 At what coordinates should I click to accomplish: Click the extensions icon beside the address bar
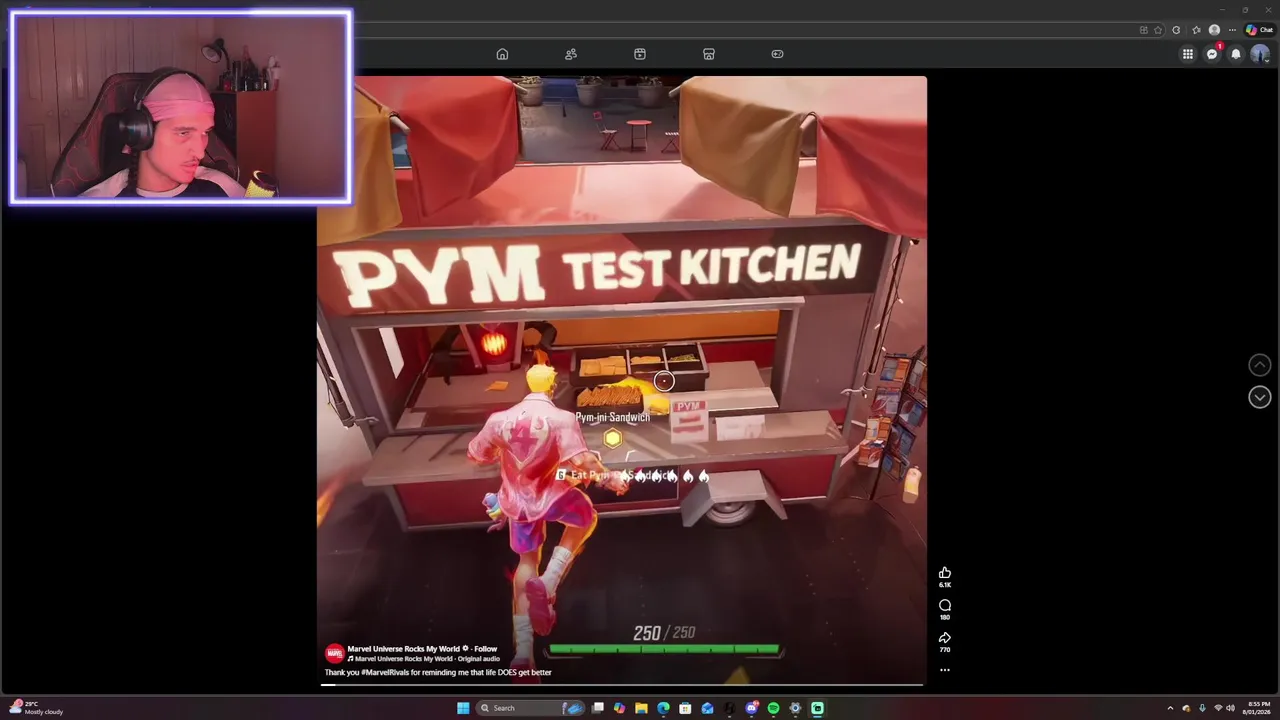pyautogui.click(x=1176, y=30)
